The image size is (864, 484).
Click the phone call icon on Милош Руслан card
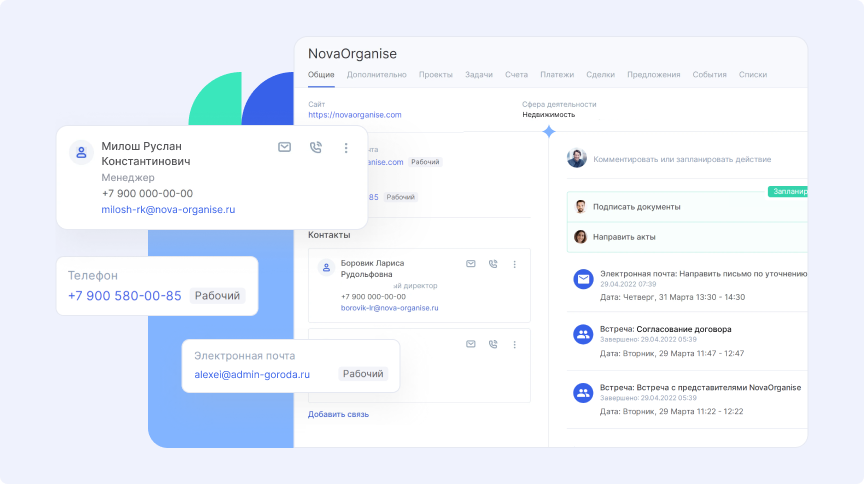(x=316, y=147)
